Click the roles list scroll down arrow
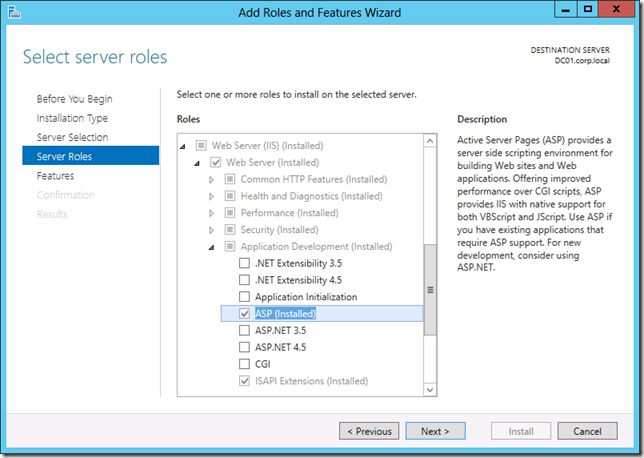This screenshot has width=644, height=458. point(431,389)
